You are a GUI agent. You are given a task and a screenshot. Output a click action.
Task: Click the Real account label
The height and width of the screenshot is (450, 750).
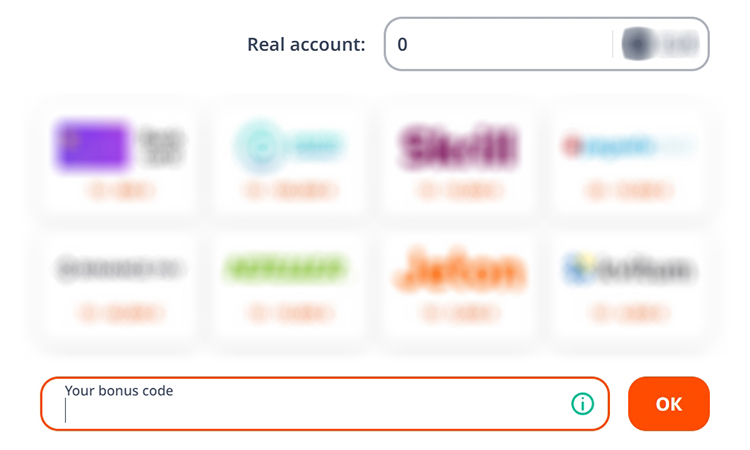pos(306,45)
